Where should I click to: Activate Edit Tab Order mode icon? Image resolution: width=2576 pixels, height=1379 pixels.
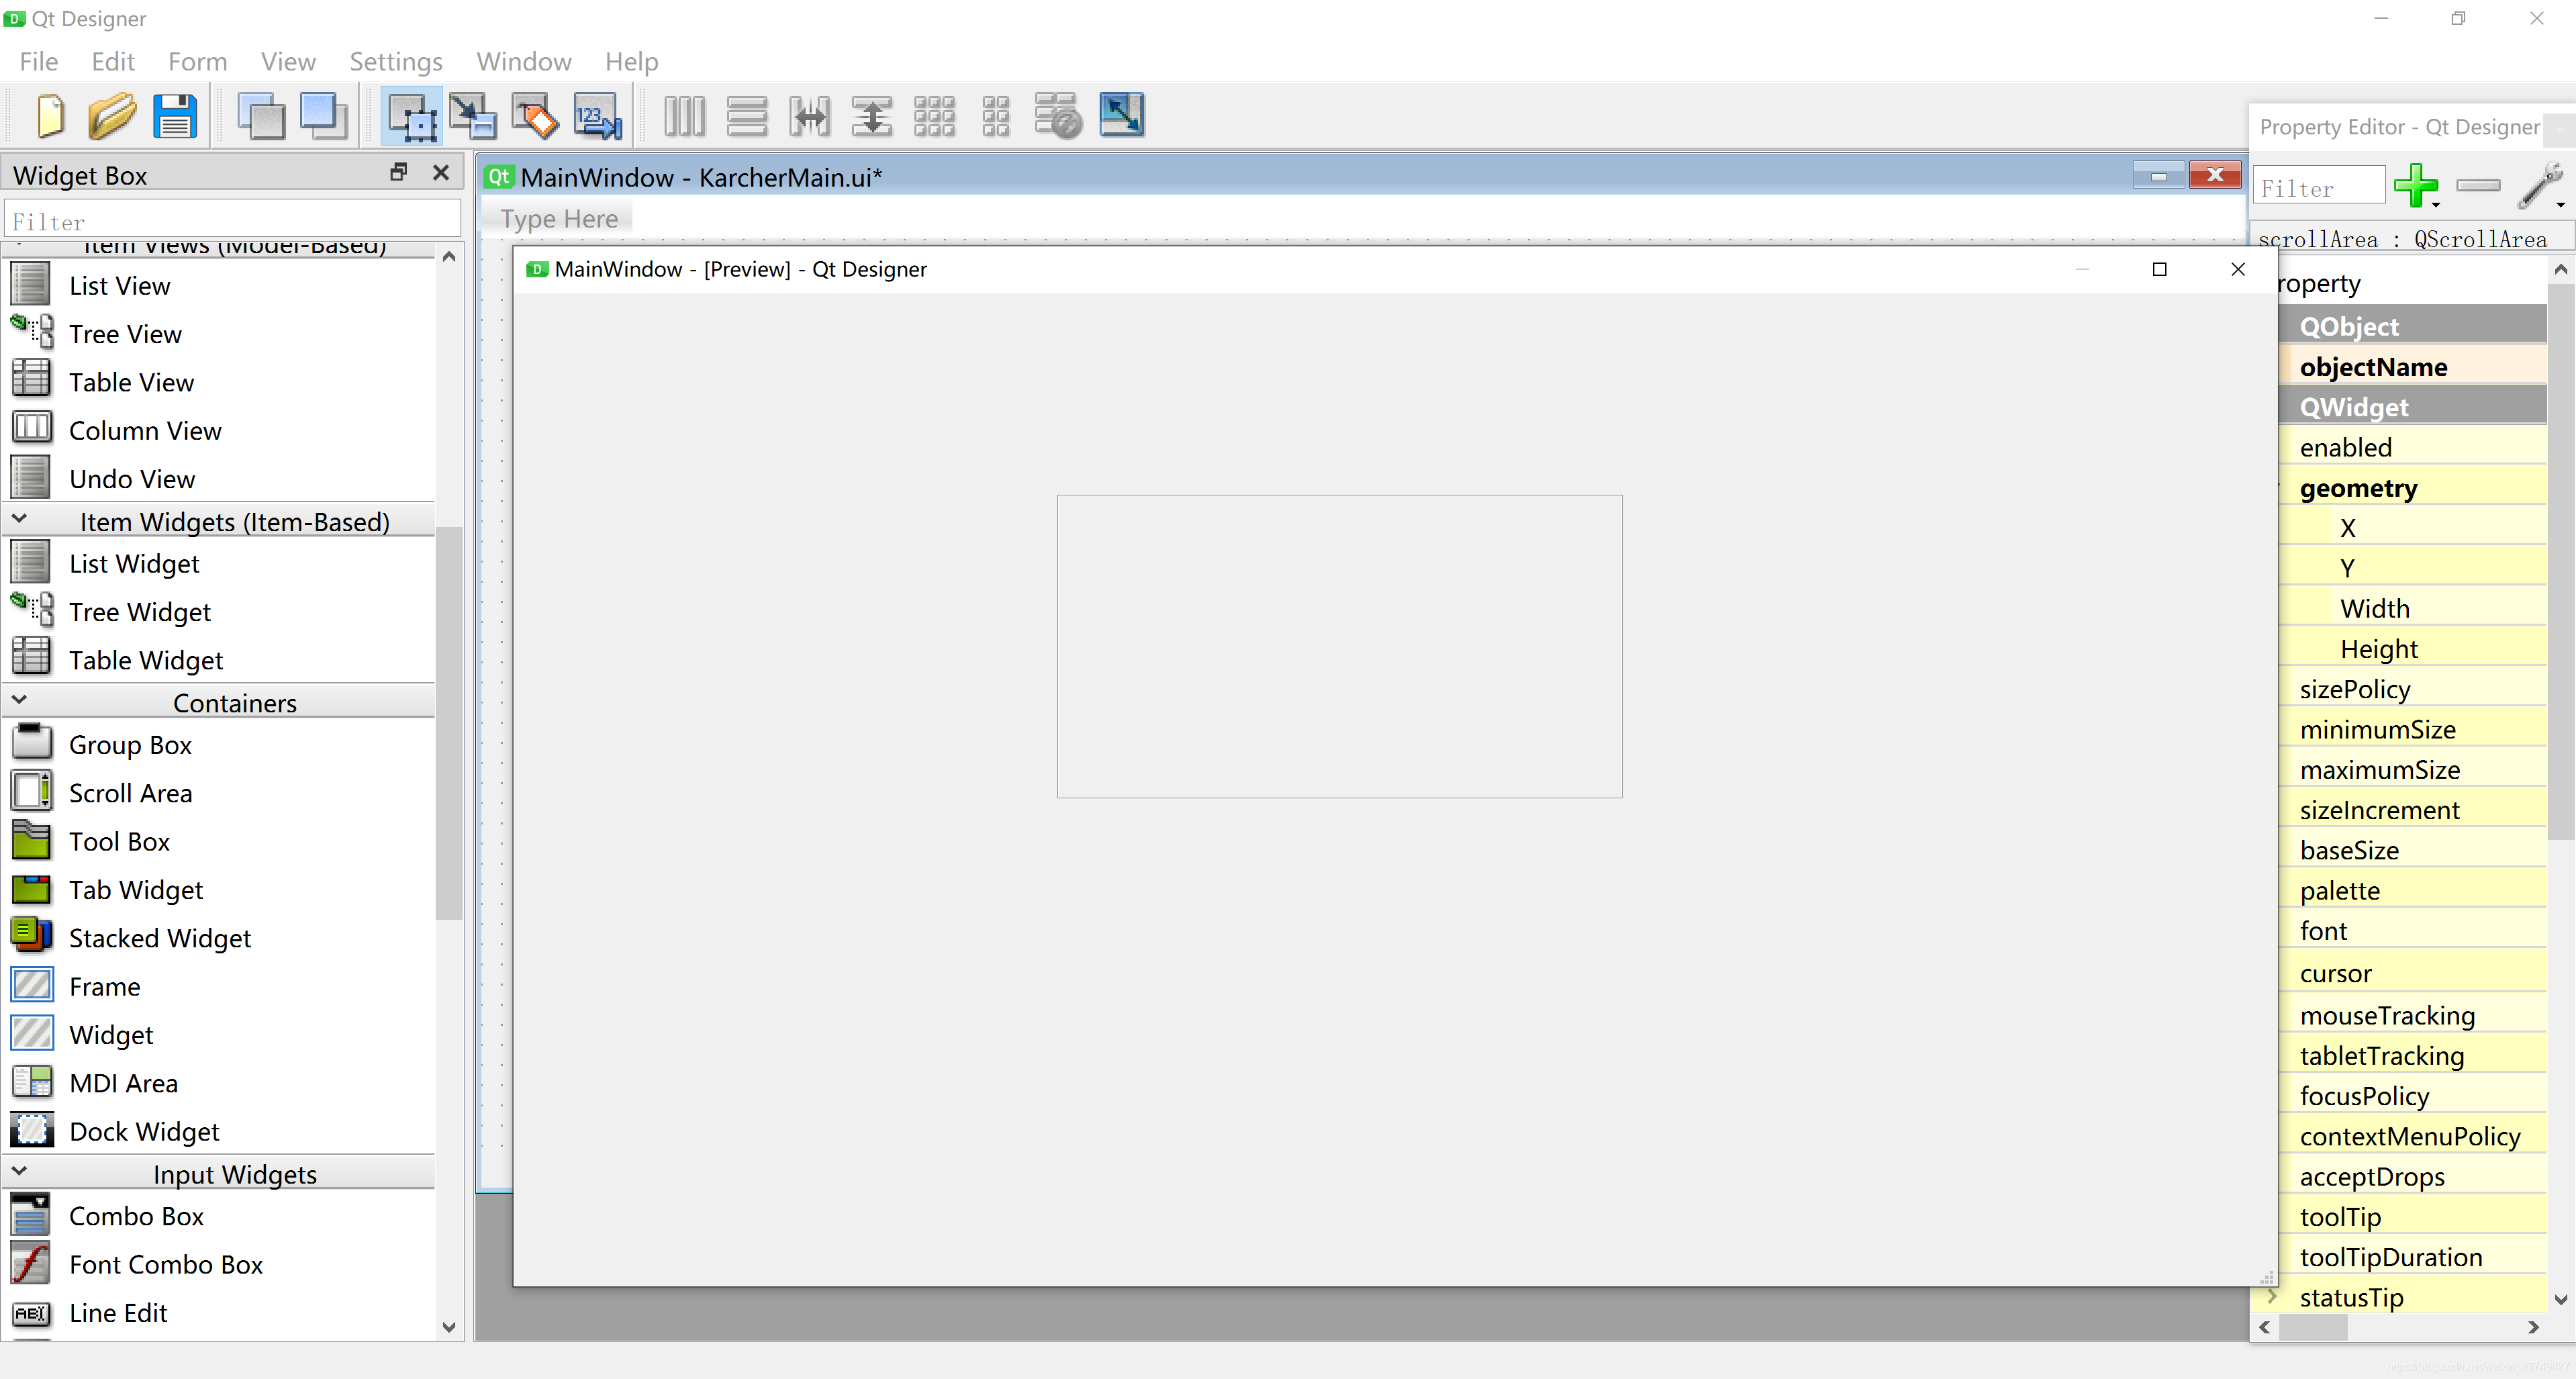pos(598,116)
